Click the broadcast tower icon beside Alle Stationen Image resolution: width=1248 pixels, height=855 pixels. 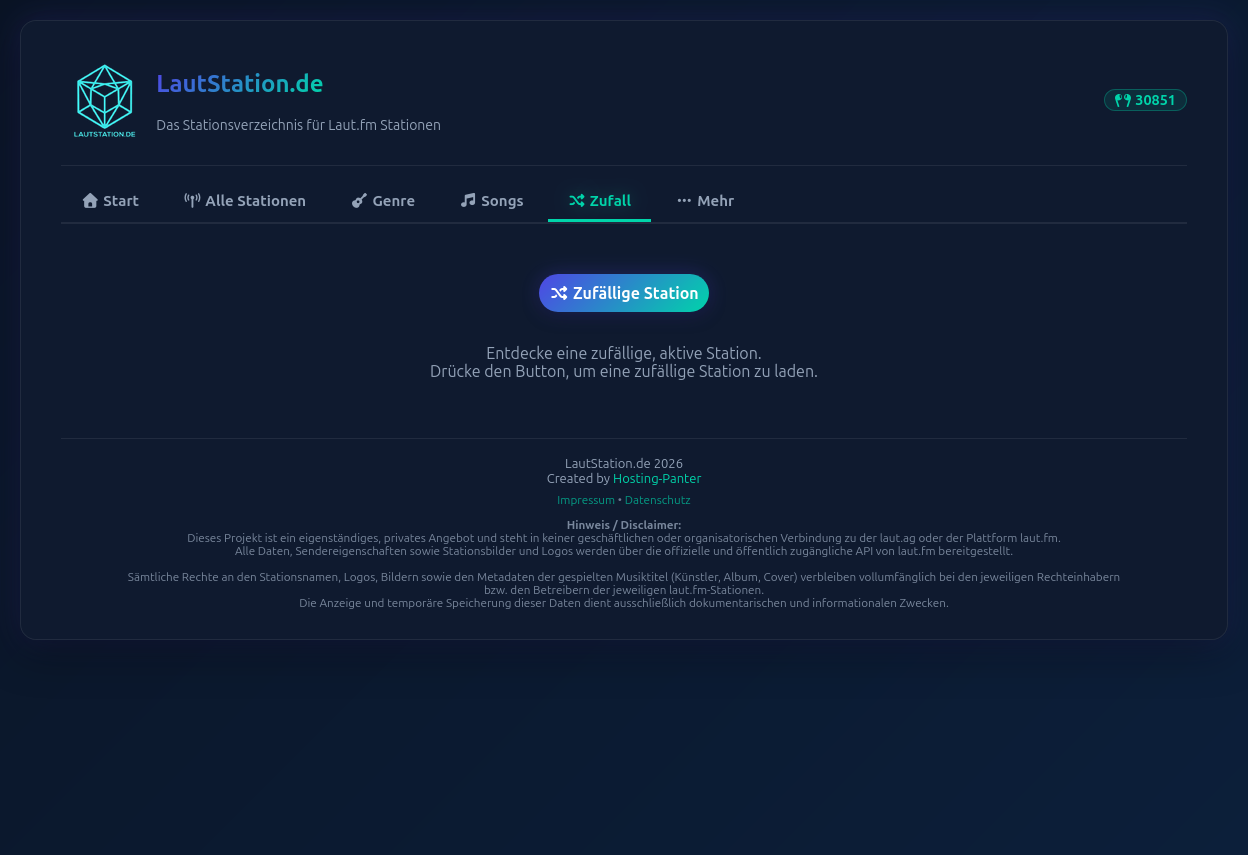192,200
